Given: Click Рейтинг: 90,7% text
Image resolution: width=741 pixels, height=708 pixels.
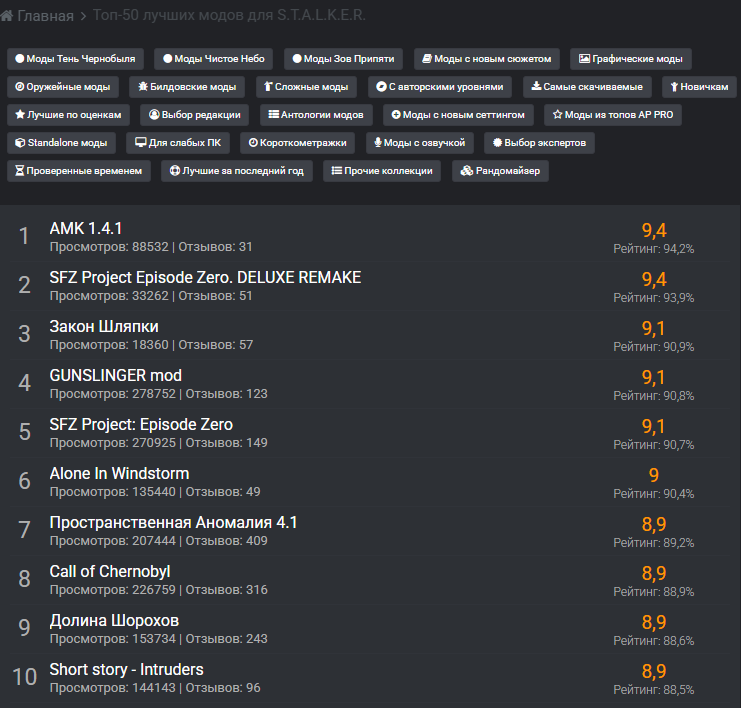Looking at the screenshot, I should 654,445.
